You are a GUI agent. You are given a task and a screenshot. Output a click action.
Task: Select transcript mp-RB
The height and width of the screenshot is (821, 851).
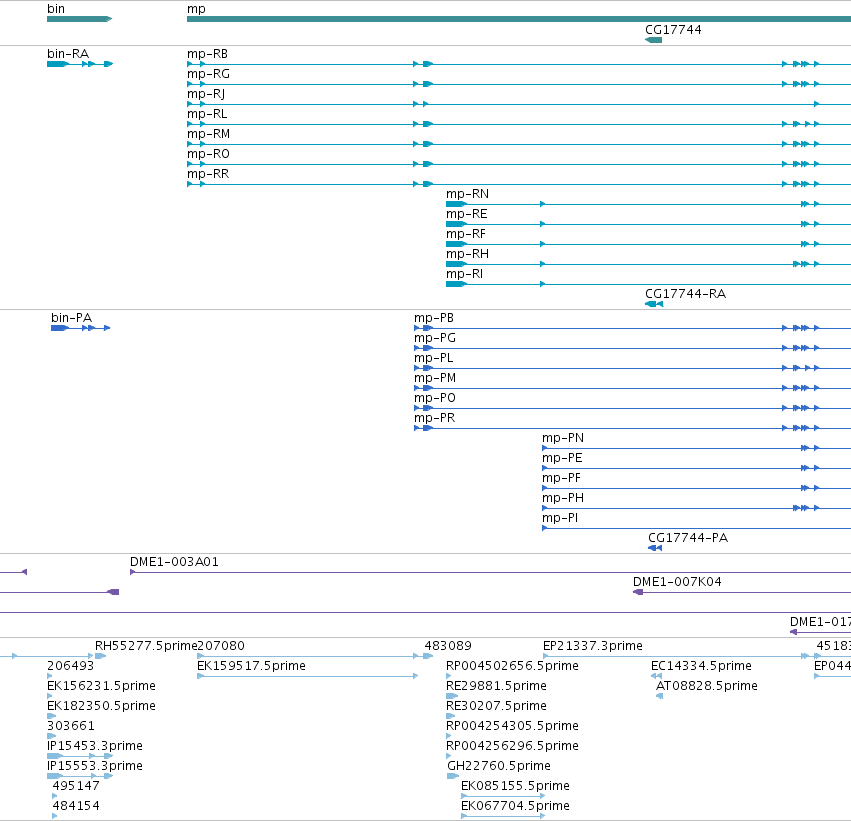207,54
